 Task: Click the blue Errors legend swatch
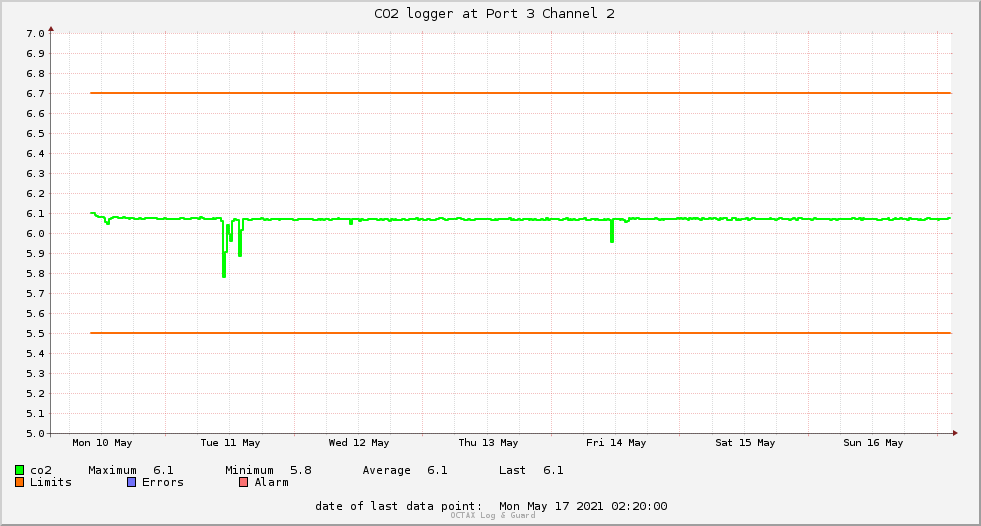point(131,482)
